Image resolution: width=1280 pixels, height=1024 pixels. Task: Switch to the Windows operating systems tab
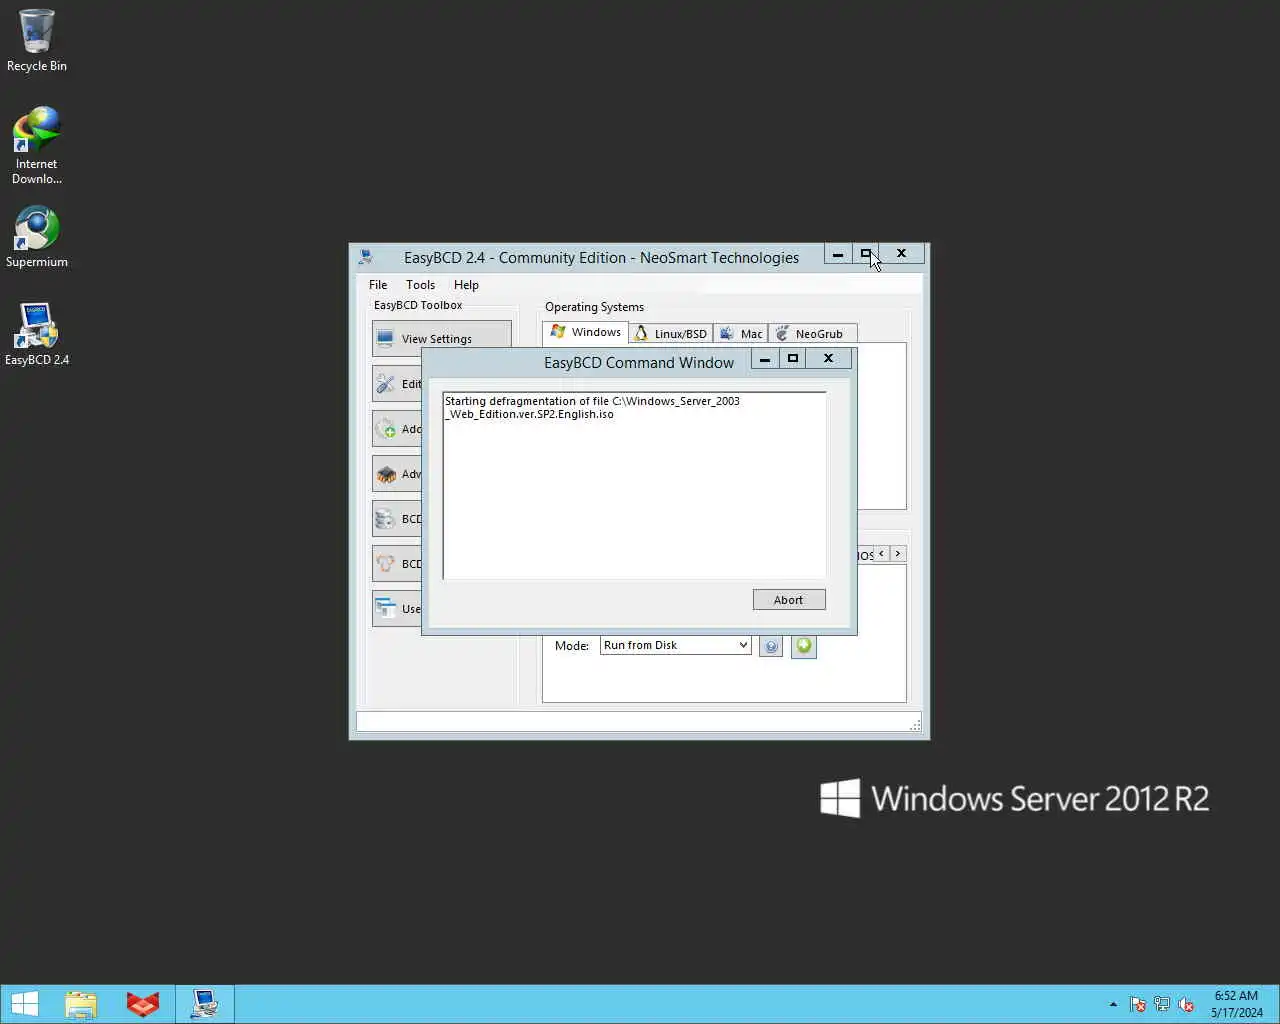point(585,332)
